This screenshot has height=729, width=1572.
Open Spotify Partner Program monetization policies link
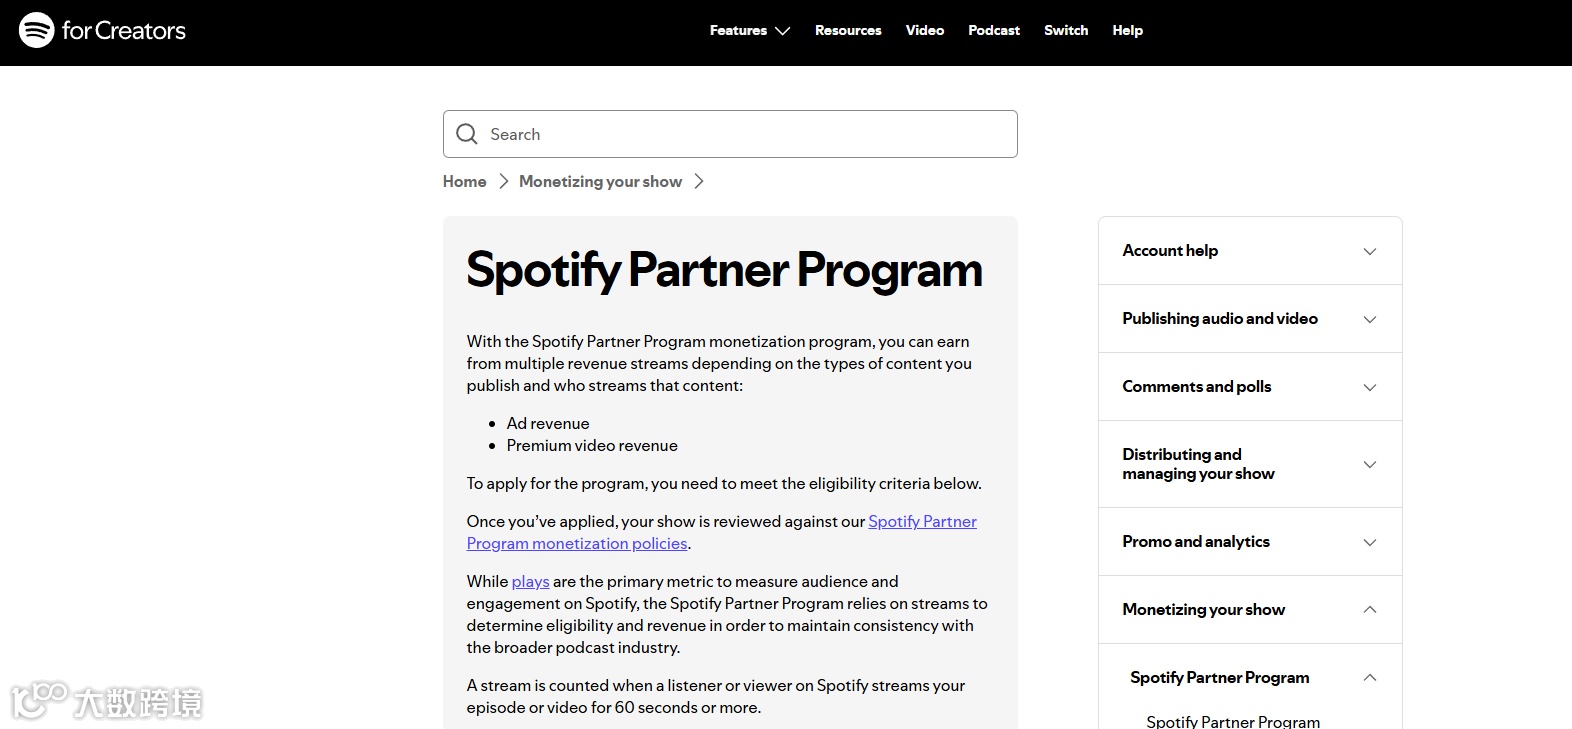[921, 522]
